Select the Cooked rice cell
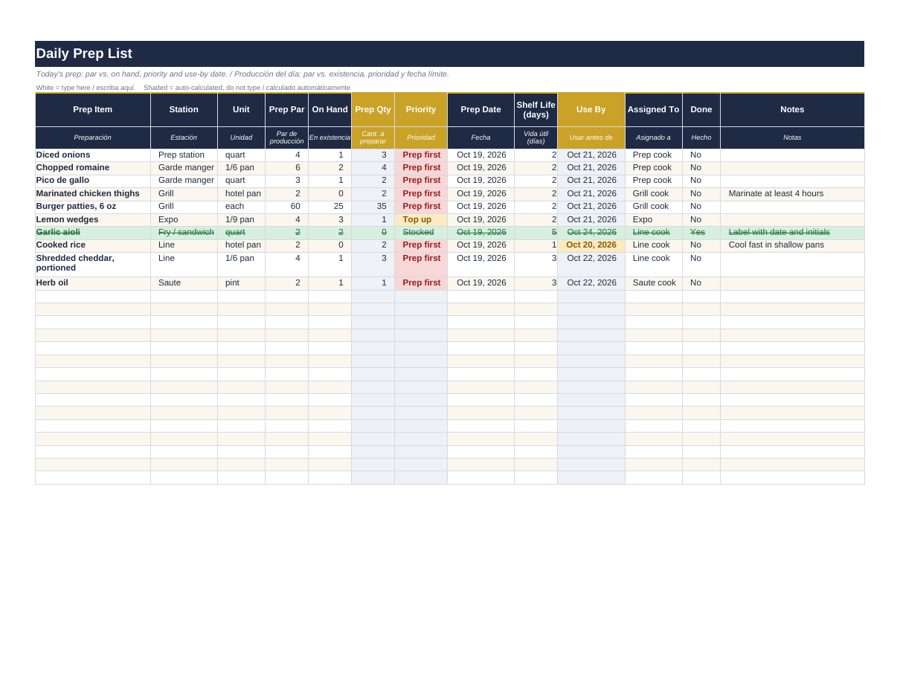Viewport: 900px width, 695px height. 92,245
